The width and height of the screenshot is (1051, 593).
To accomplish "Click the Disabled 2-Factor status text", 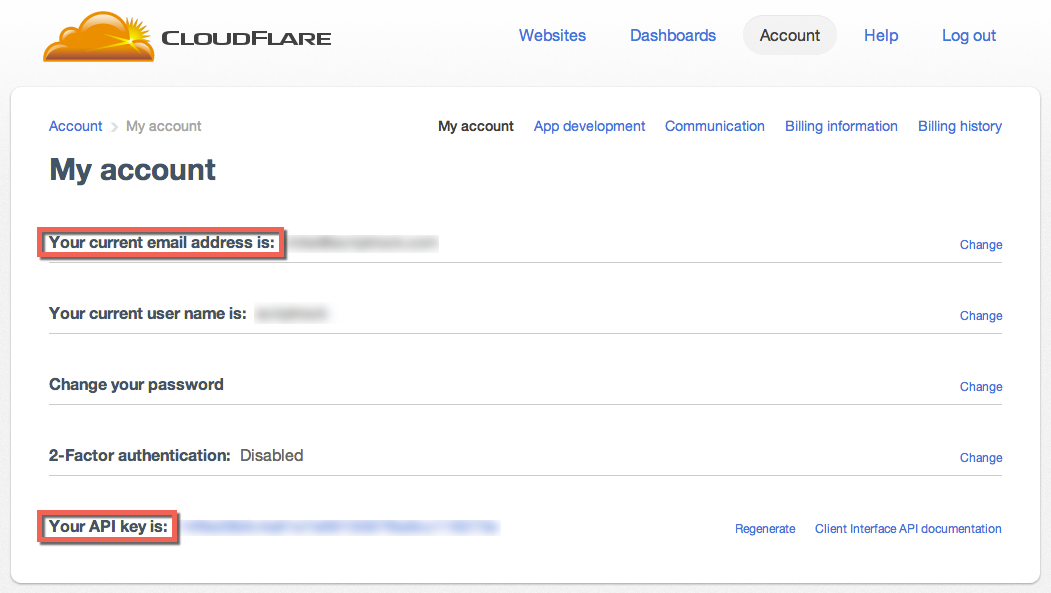I will tap(271, 456).
